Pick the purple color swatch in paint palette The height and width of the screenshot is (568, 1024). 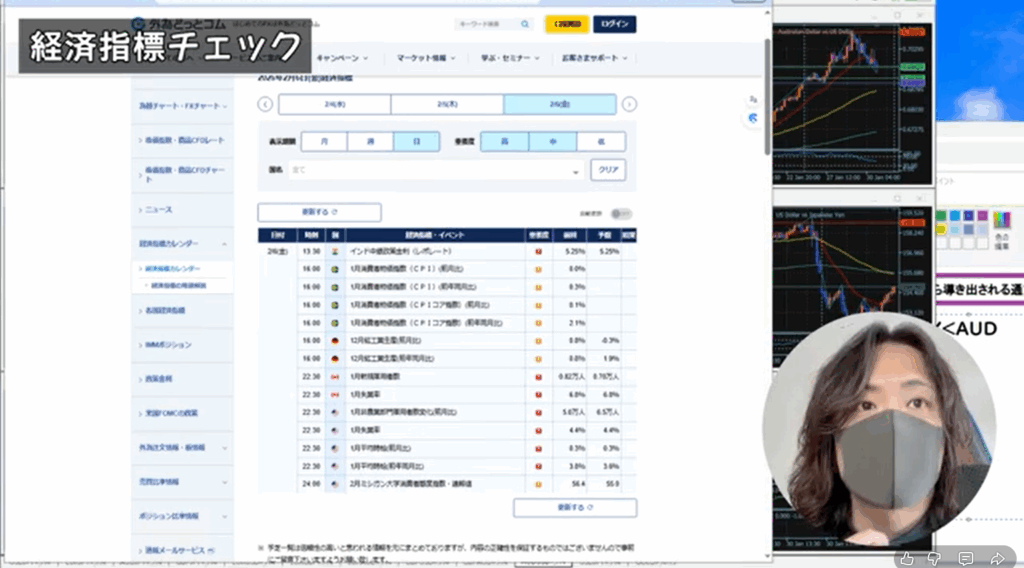[x=981, y=216]
